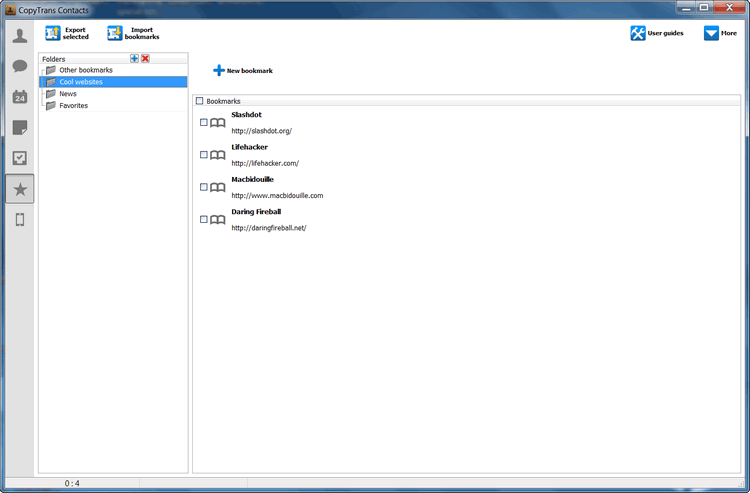Click the Lifehacker book icon
Viewport: 750px width, 493px height.
pos(218,155)
